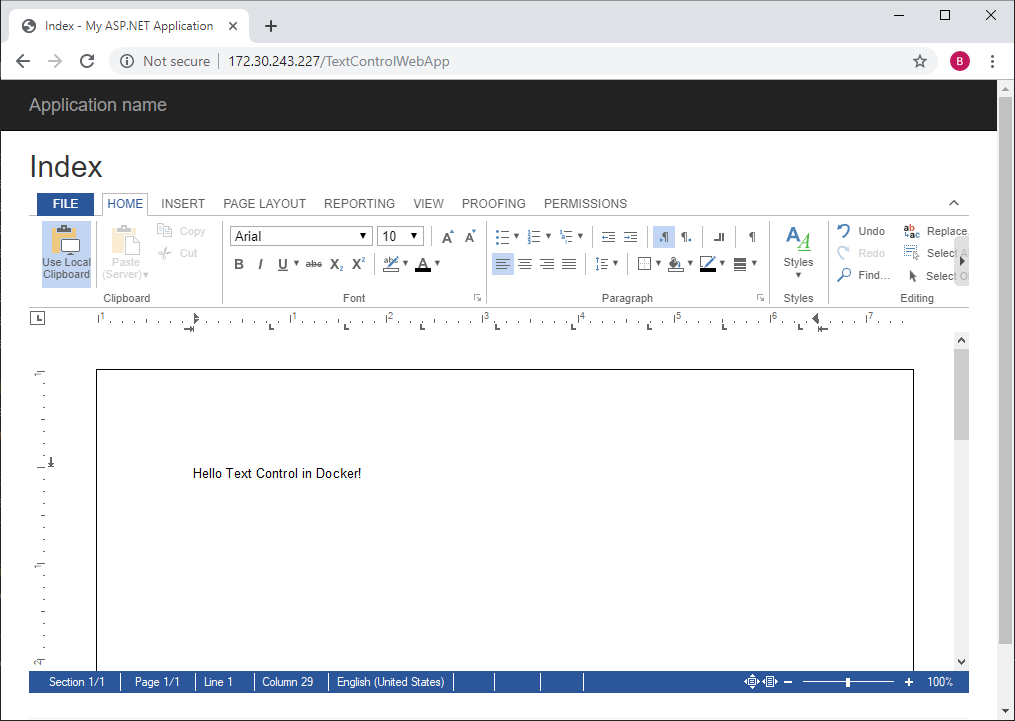
Task: Reload the page in browser
Action: click(87, 61)
